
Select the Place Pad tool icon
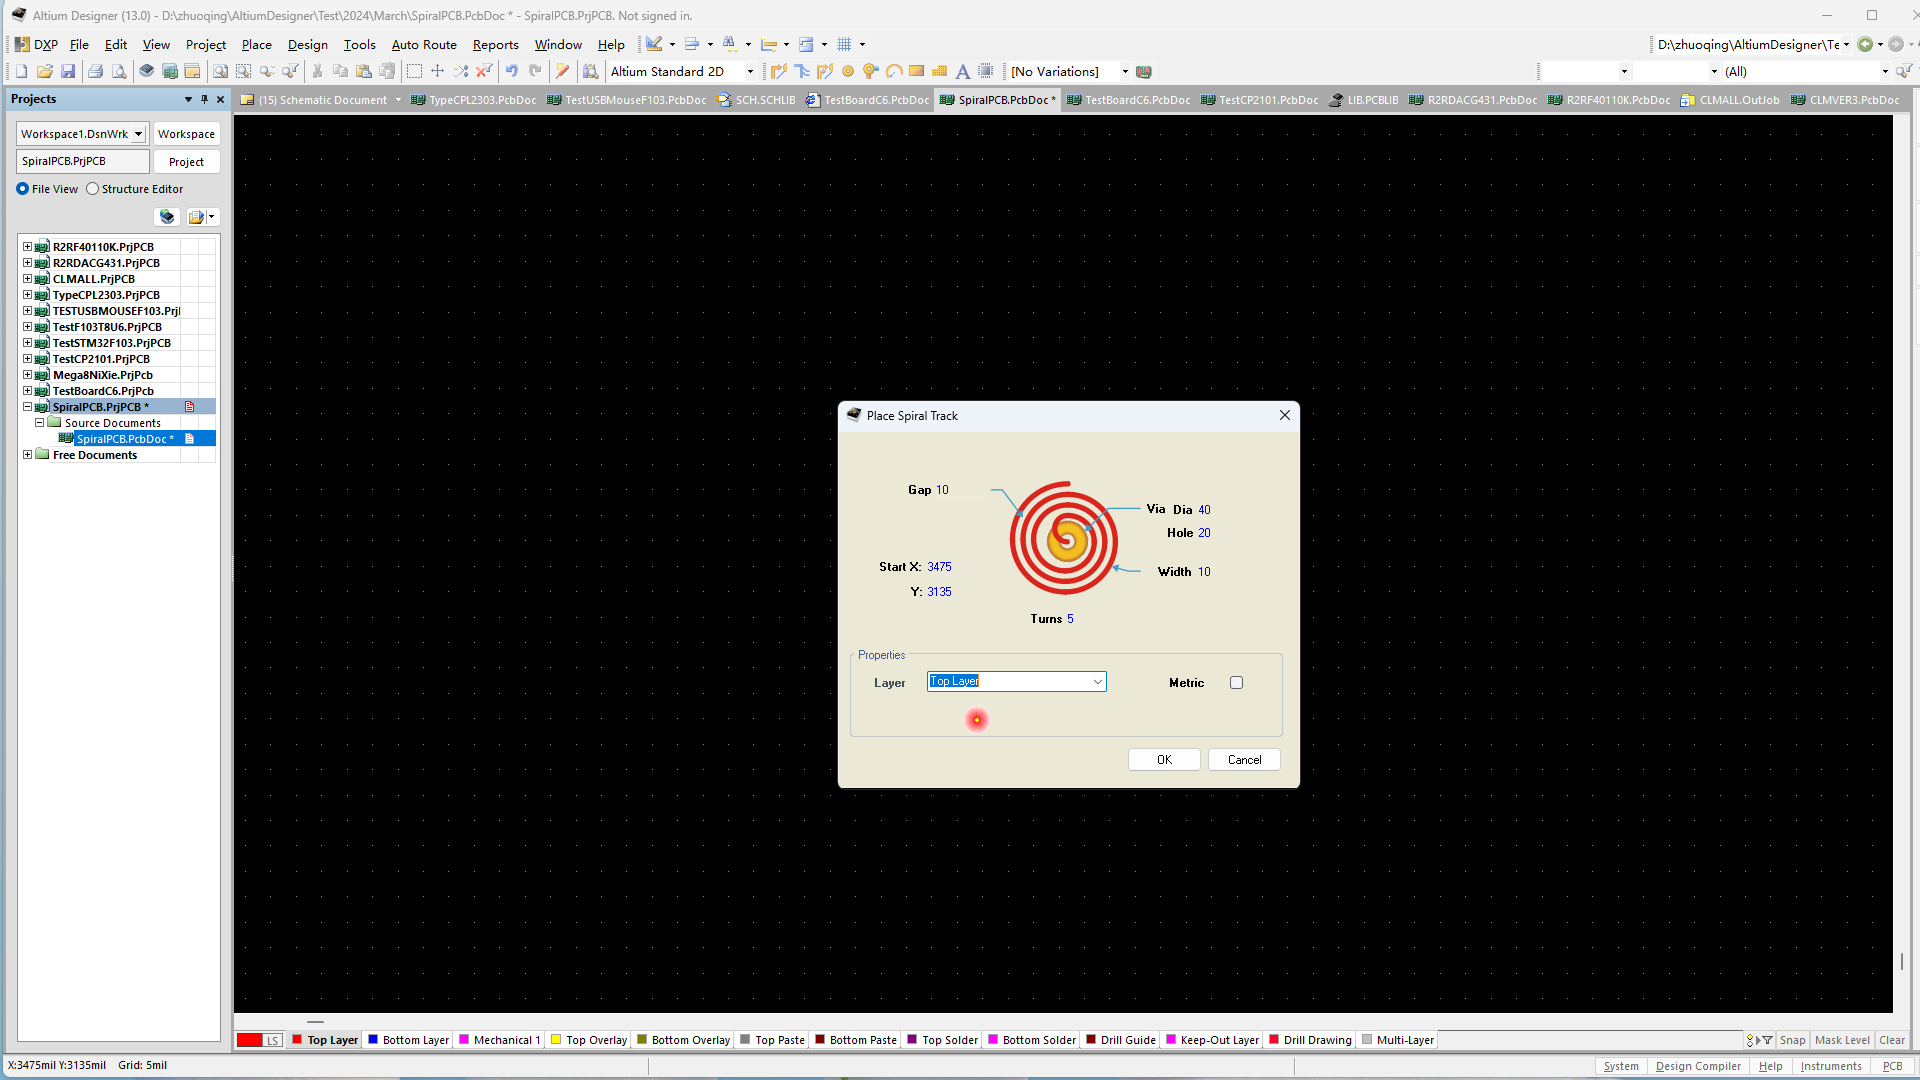point(848,71)
